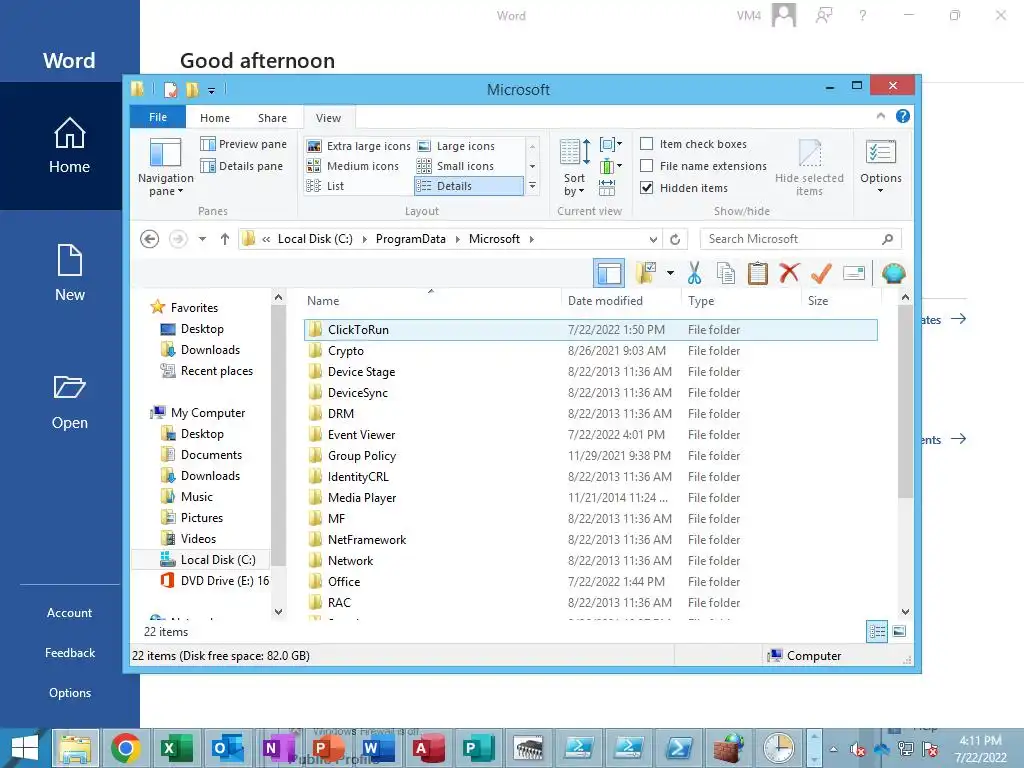Open Word Options in sidebar
1024x768 pixels.
[x=69, y=693]
